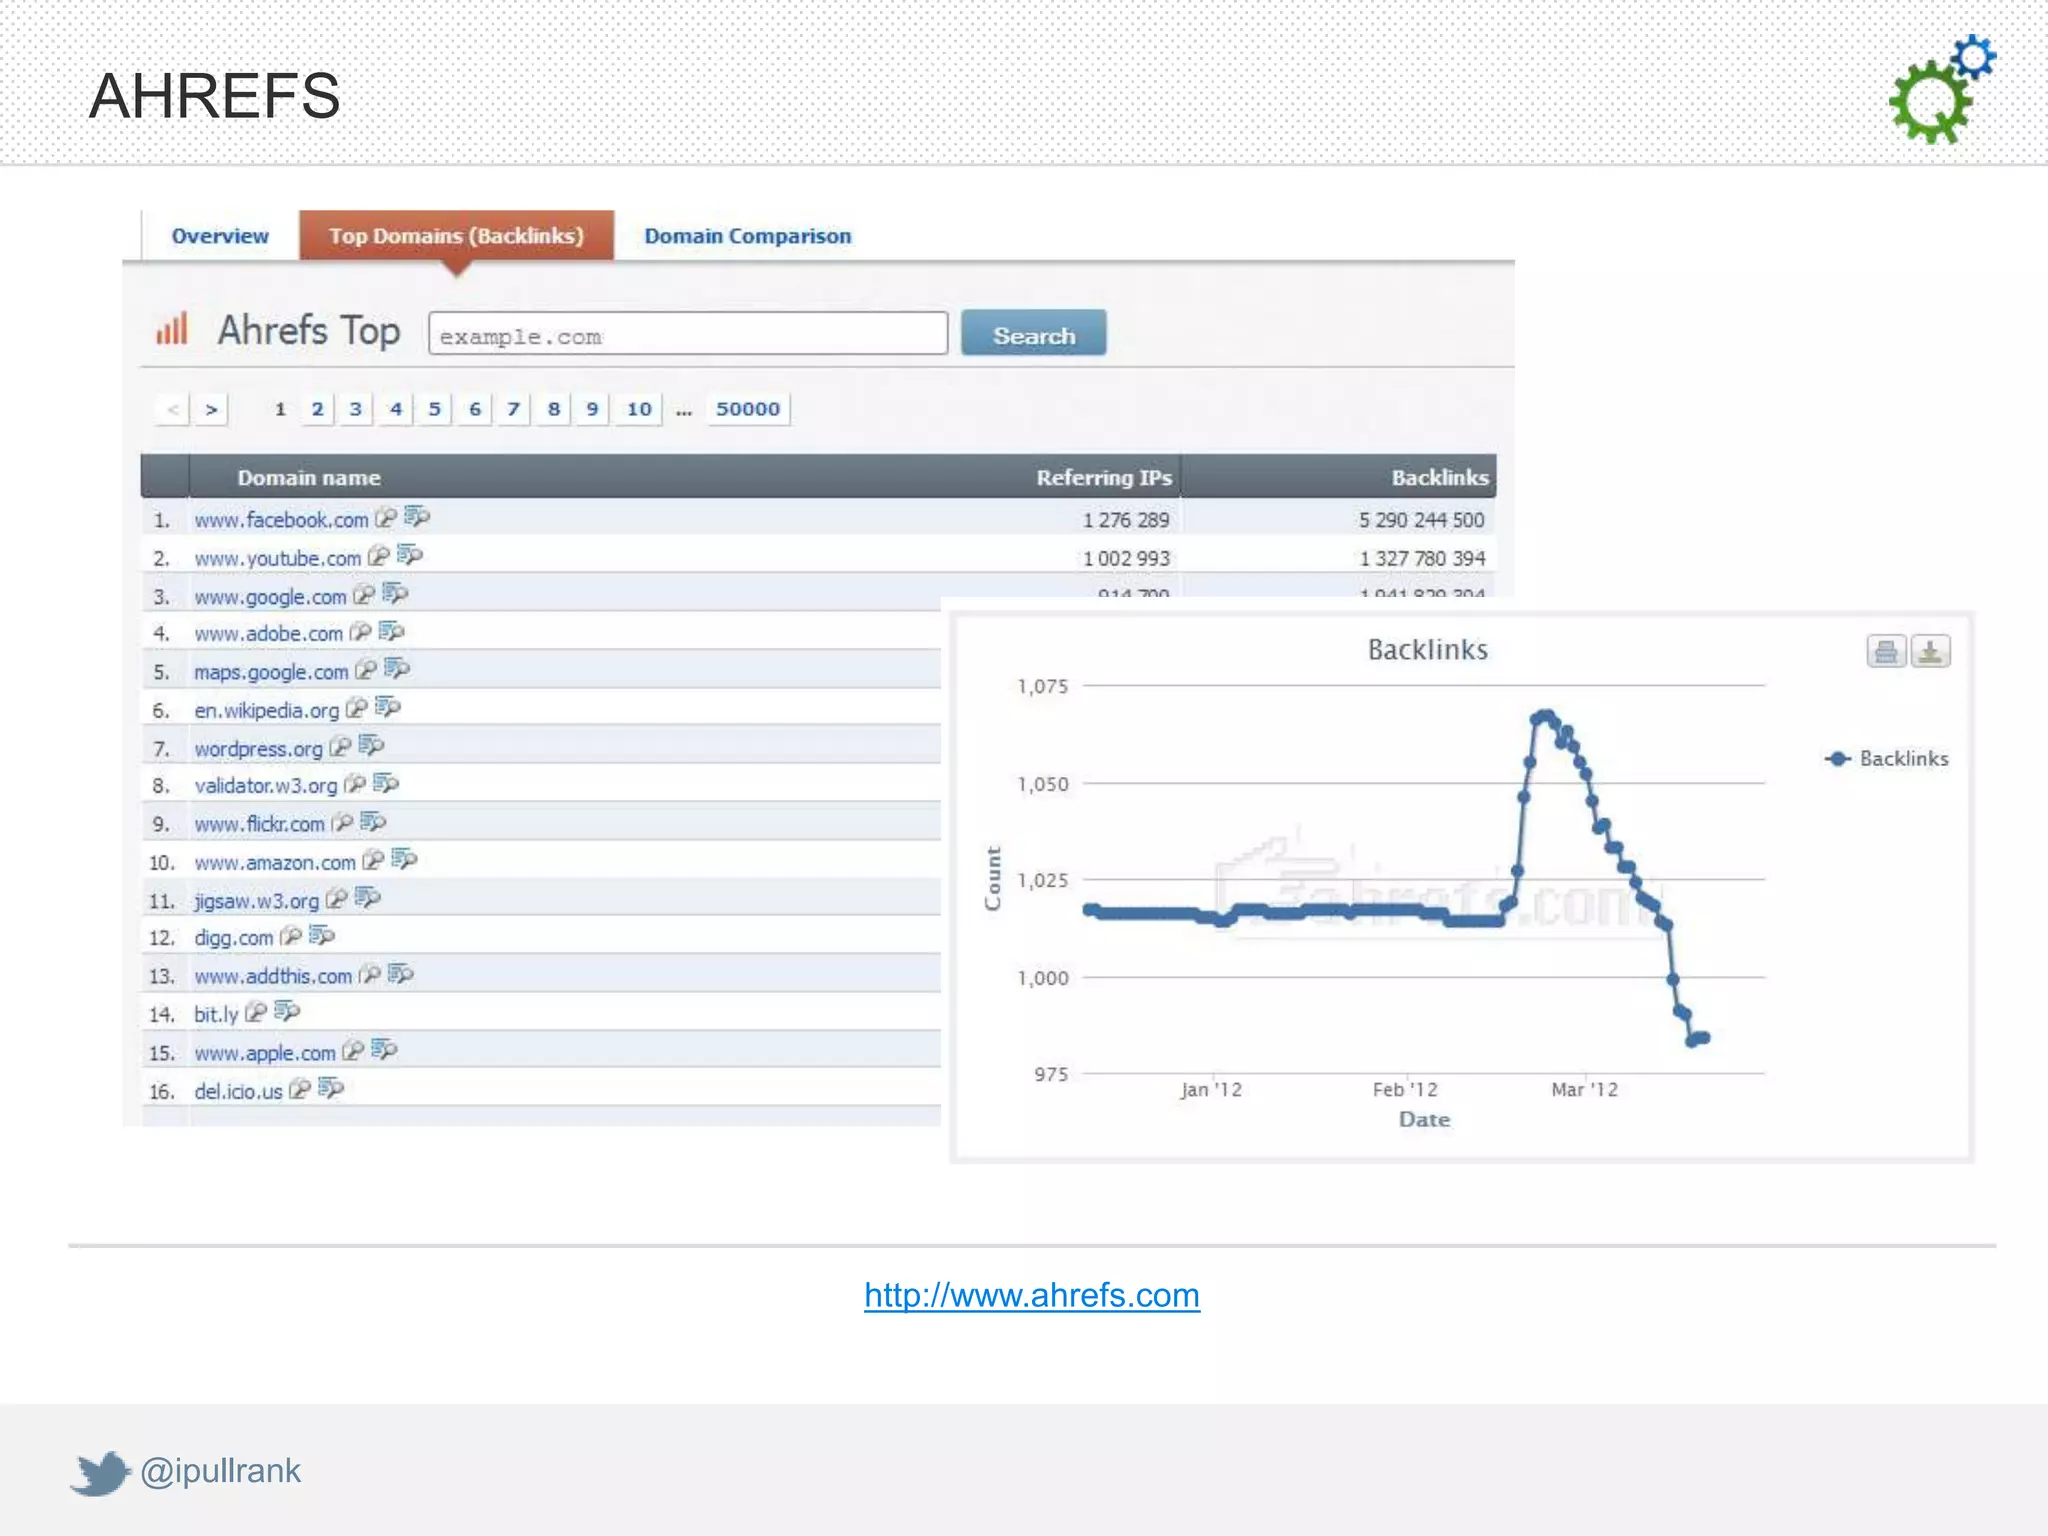Screen dimensions: 2048x1536
Task: Open digg.com domain link
Action: [233, 938]
